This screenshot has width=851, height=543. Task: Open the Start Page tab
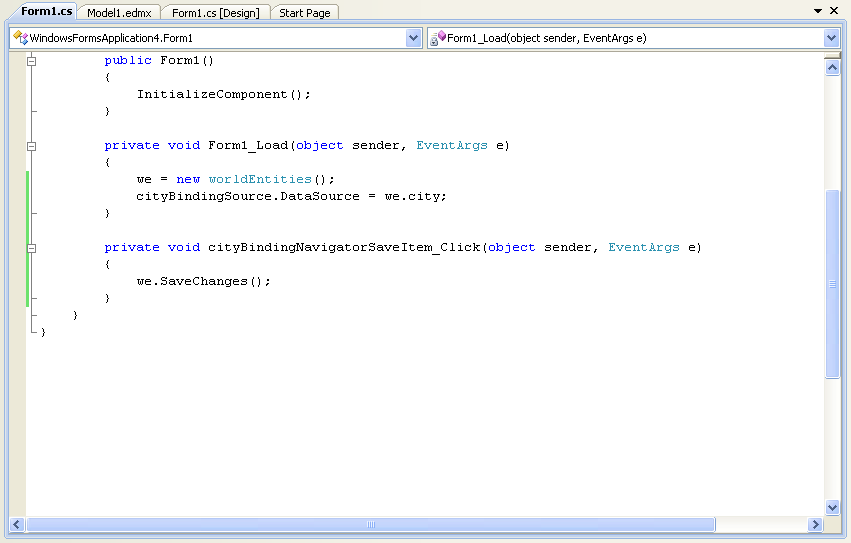click(305, 12)
